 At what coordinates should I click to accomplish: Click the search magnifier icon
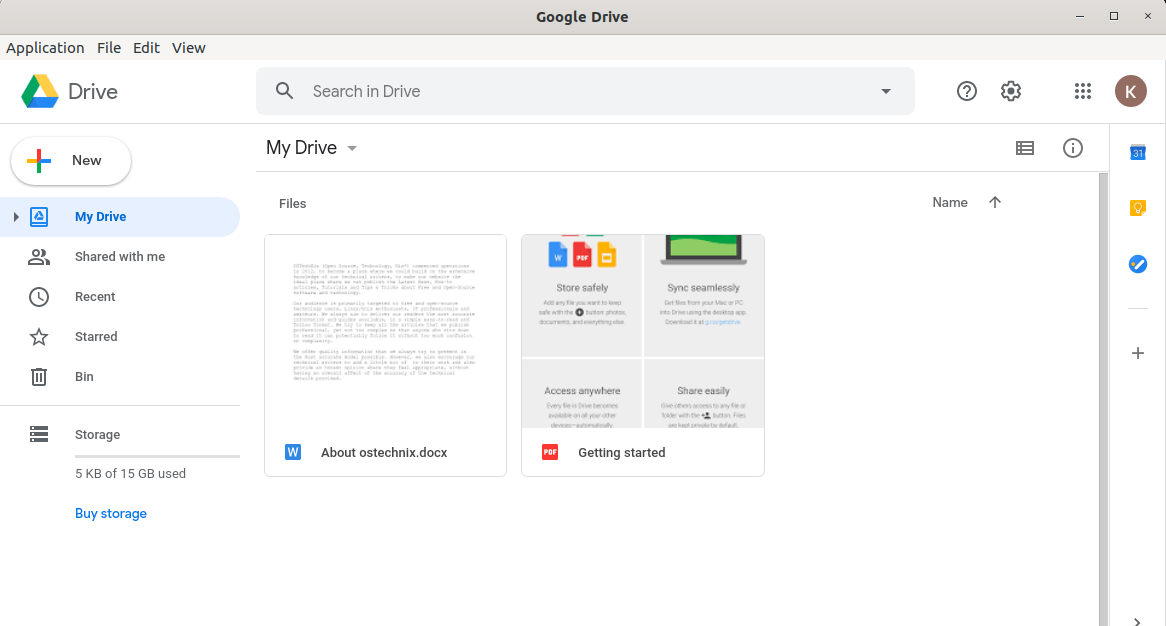284,91
